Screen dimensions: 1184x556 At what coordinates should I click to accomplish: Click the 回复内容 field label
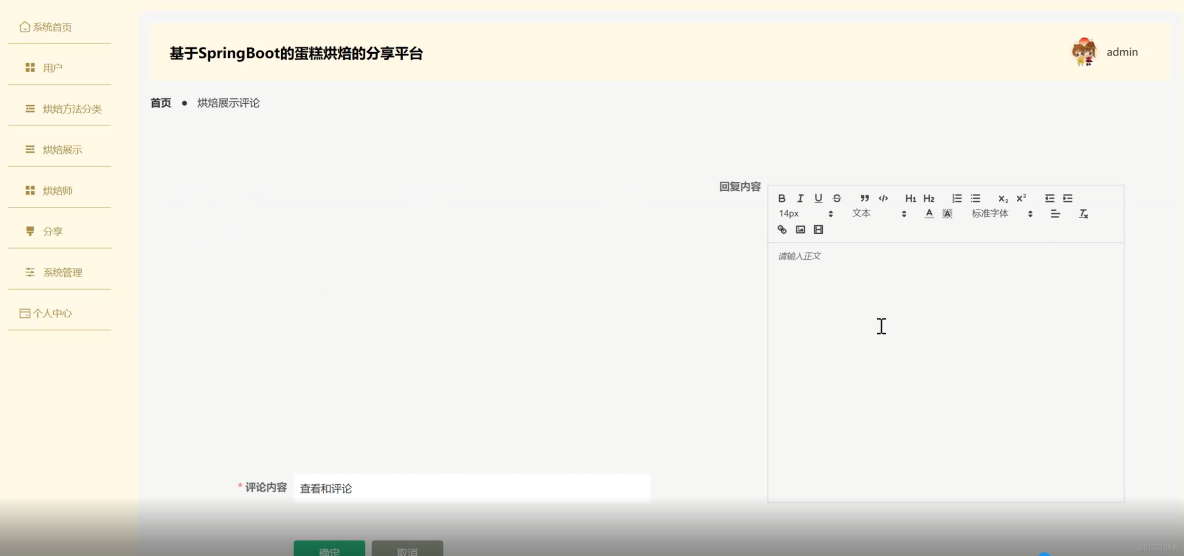click(740, 187)
